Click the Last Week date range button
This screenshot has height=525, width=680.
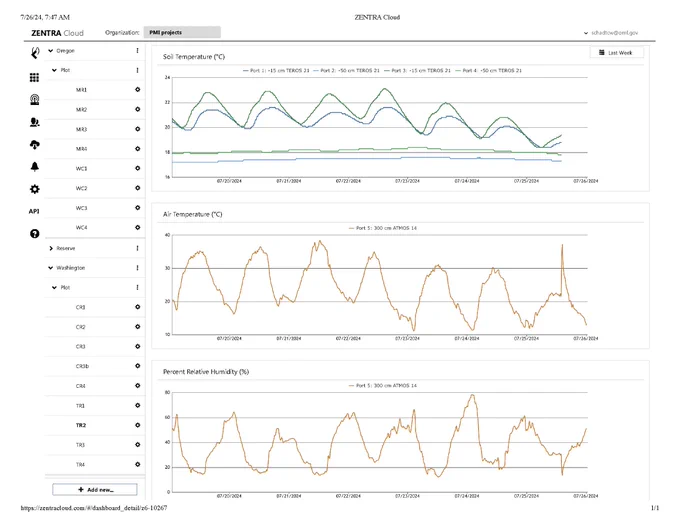[617, 52]
